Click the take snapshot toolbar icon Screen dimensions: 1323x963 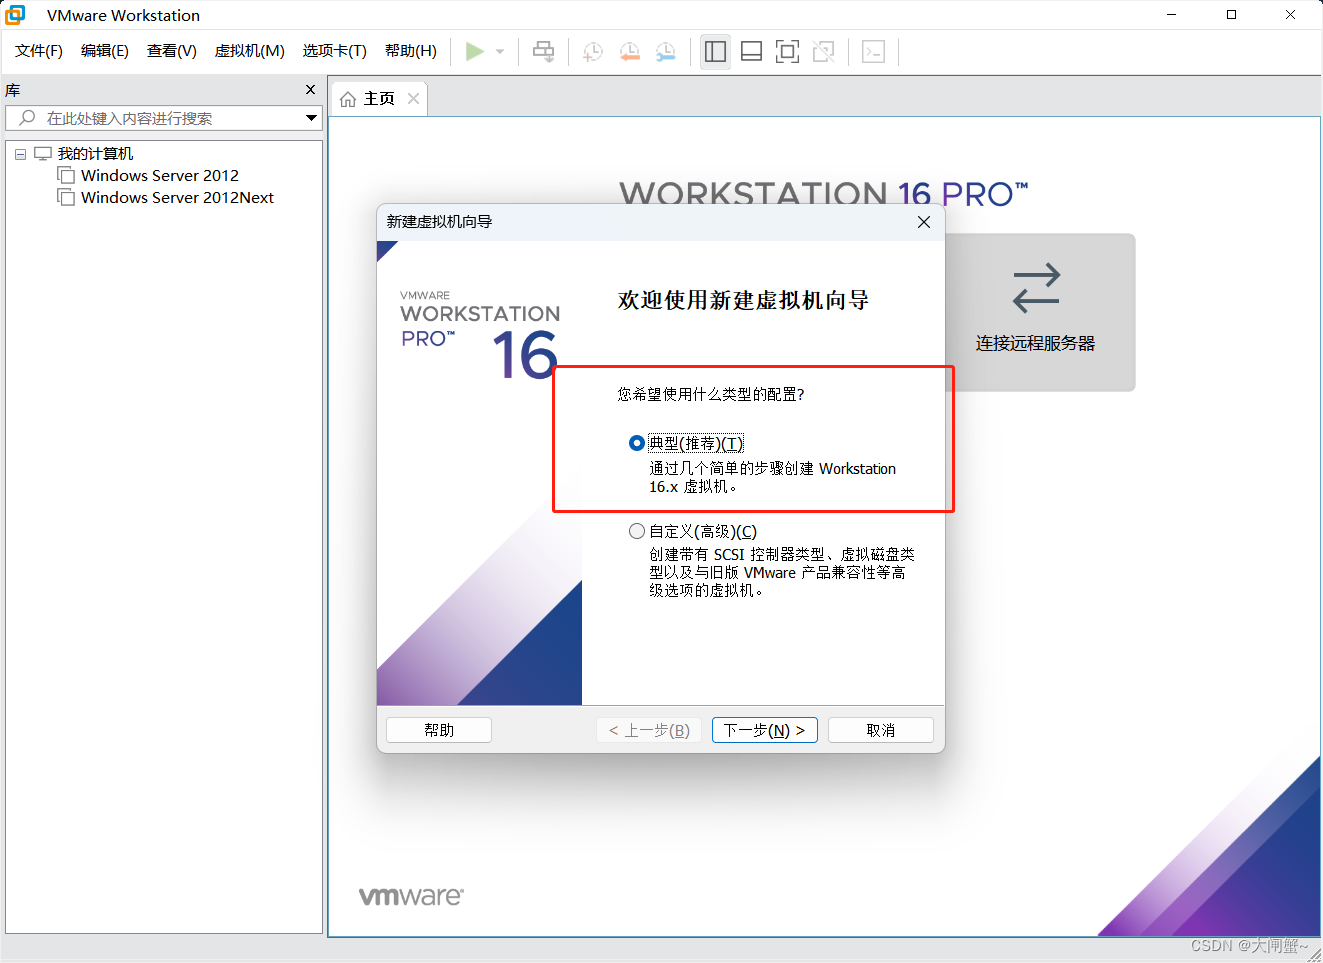[x=593, y=51]
